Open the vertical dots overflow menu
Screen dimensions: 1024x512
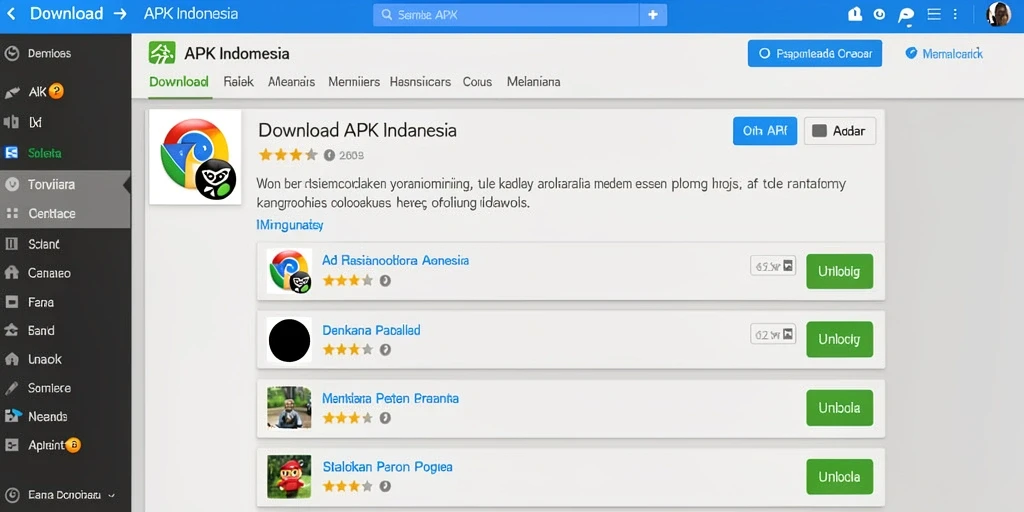point(956,14)
